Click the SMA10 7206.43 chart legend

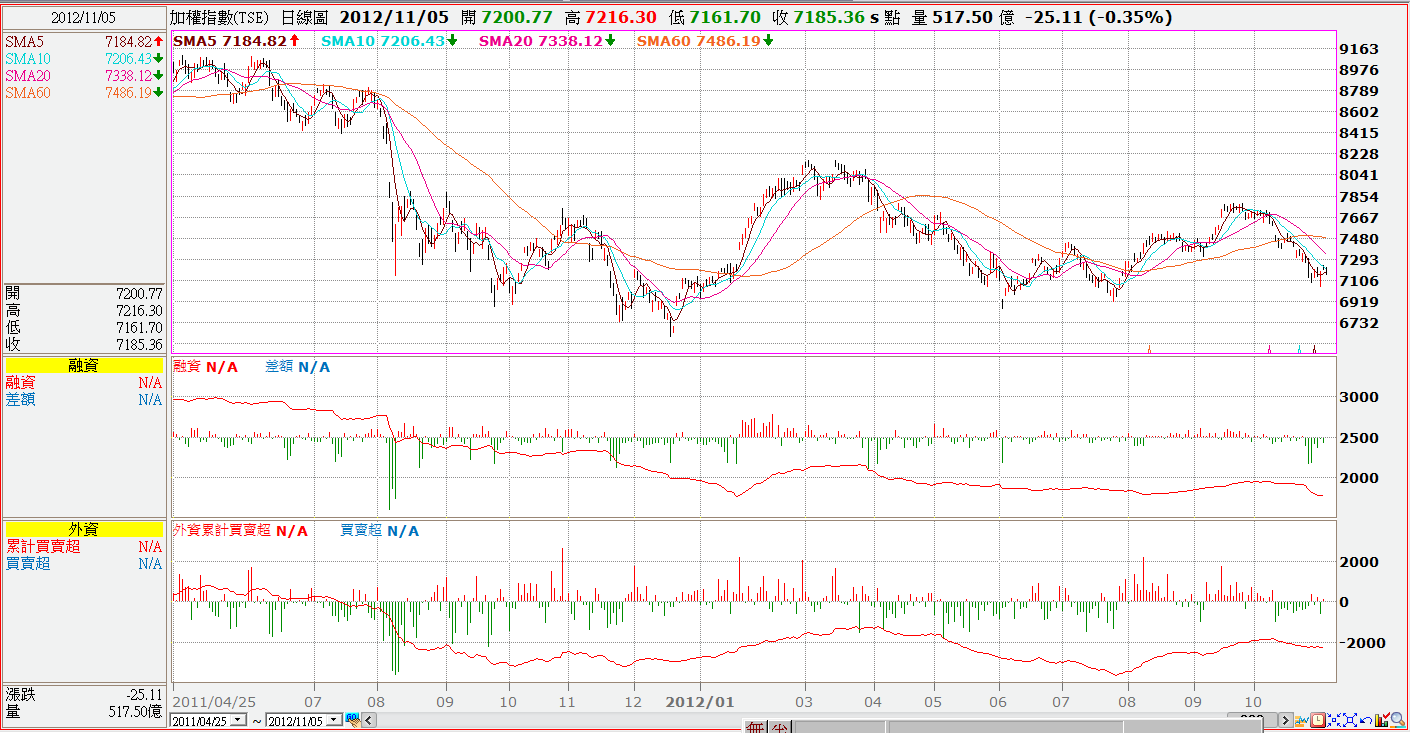pos(390,40)
